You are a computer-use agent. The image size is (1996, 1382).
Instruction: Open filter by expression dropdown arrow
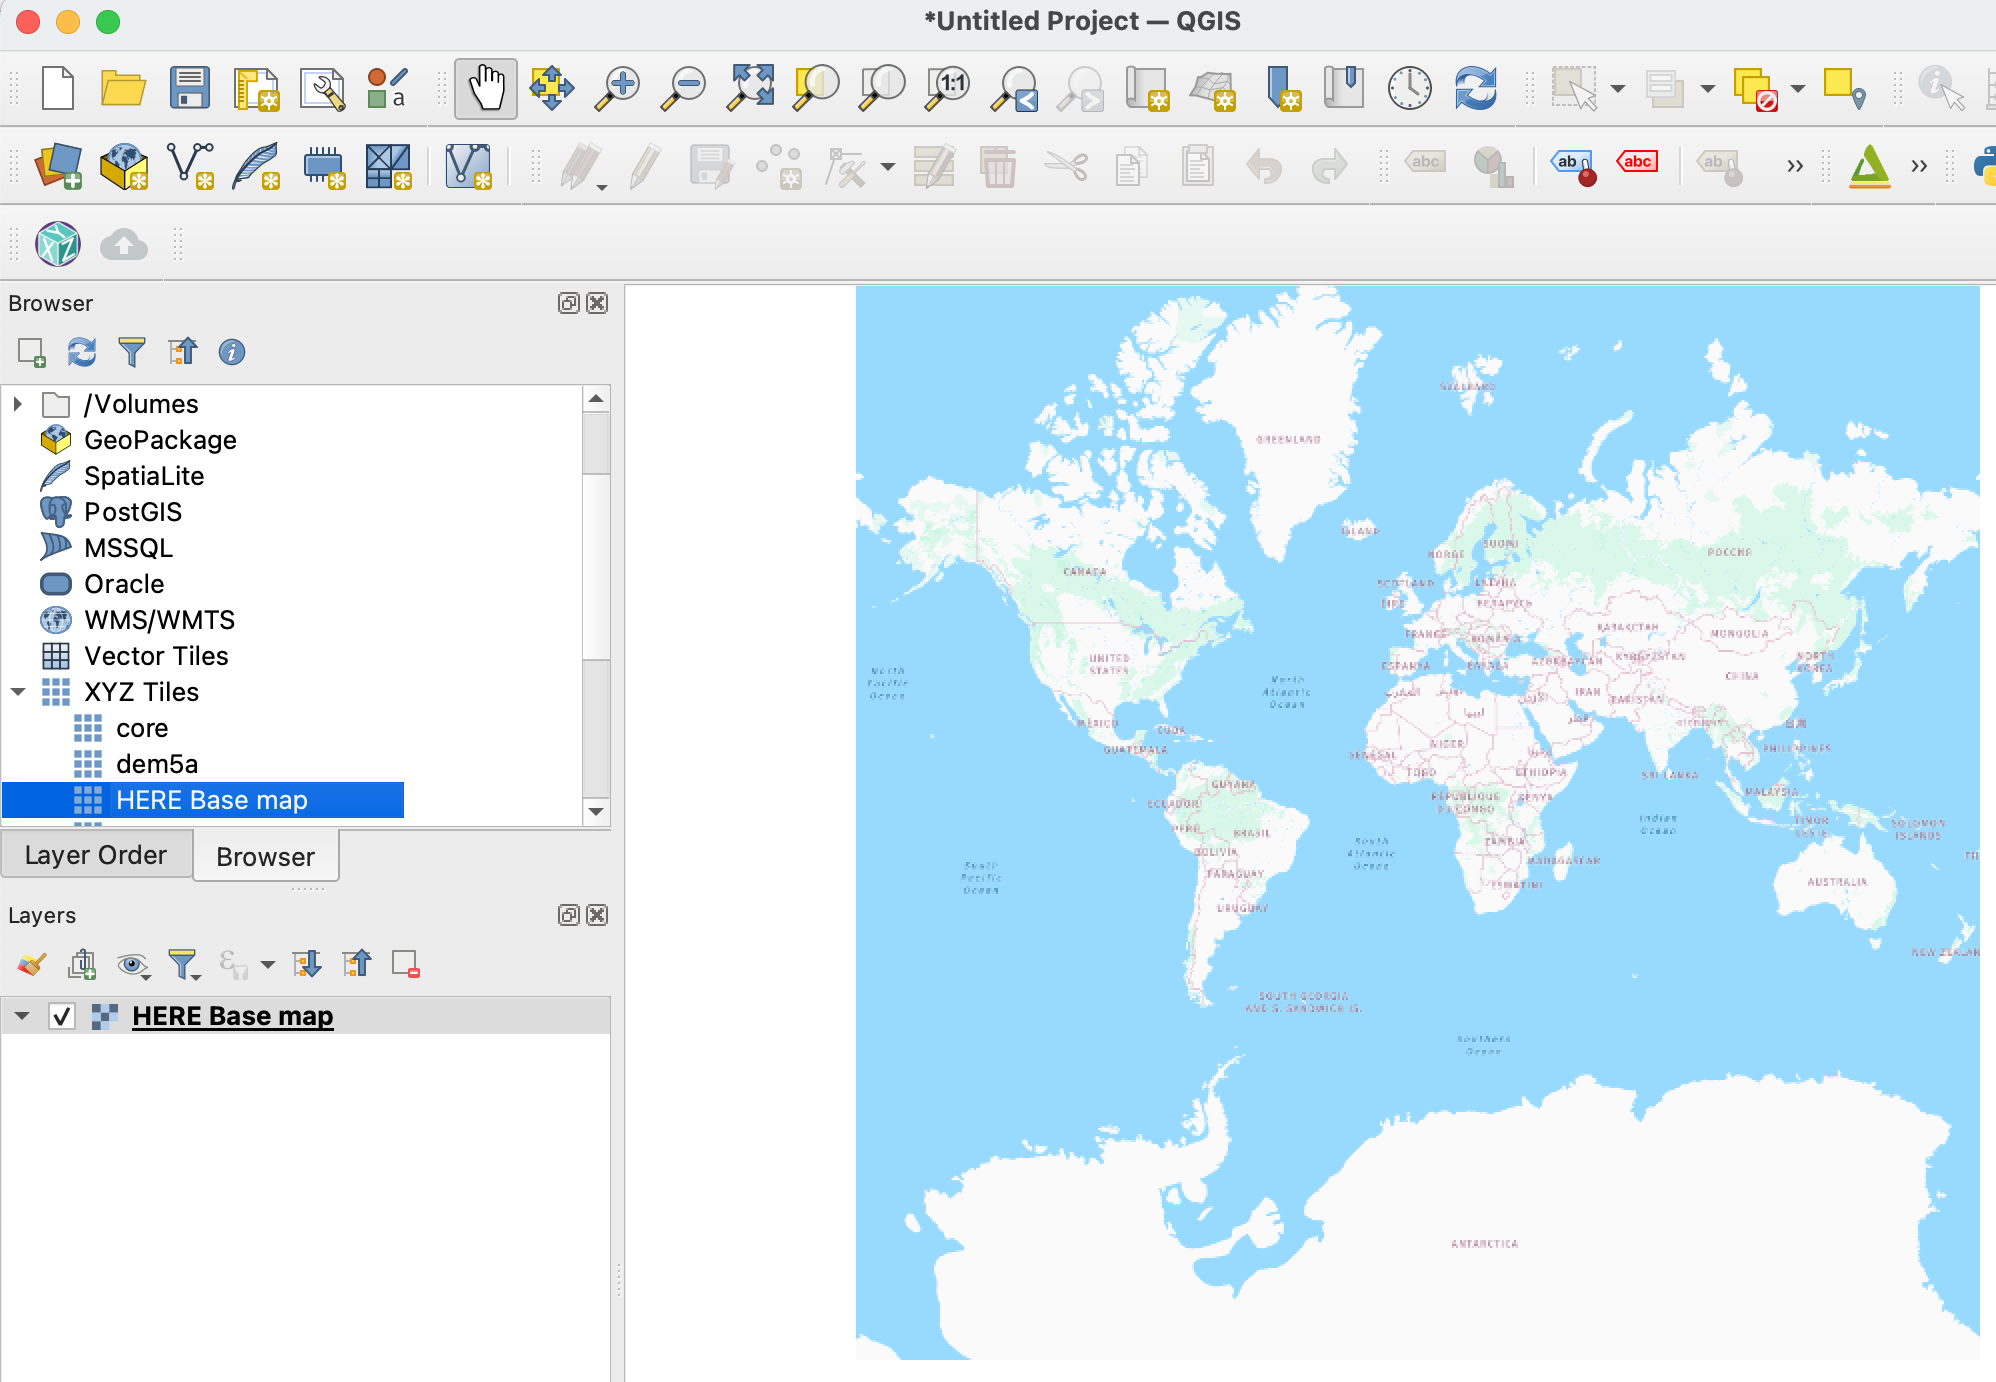267,964
